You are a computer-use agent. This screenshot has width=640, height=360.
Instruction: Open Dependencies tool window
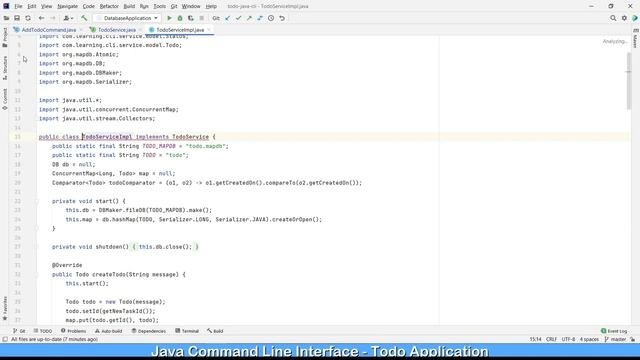(149, 331)
